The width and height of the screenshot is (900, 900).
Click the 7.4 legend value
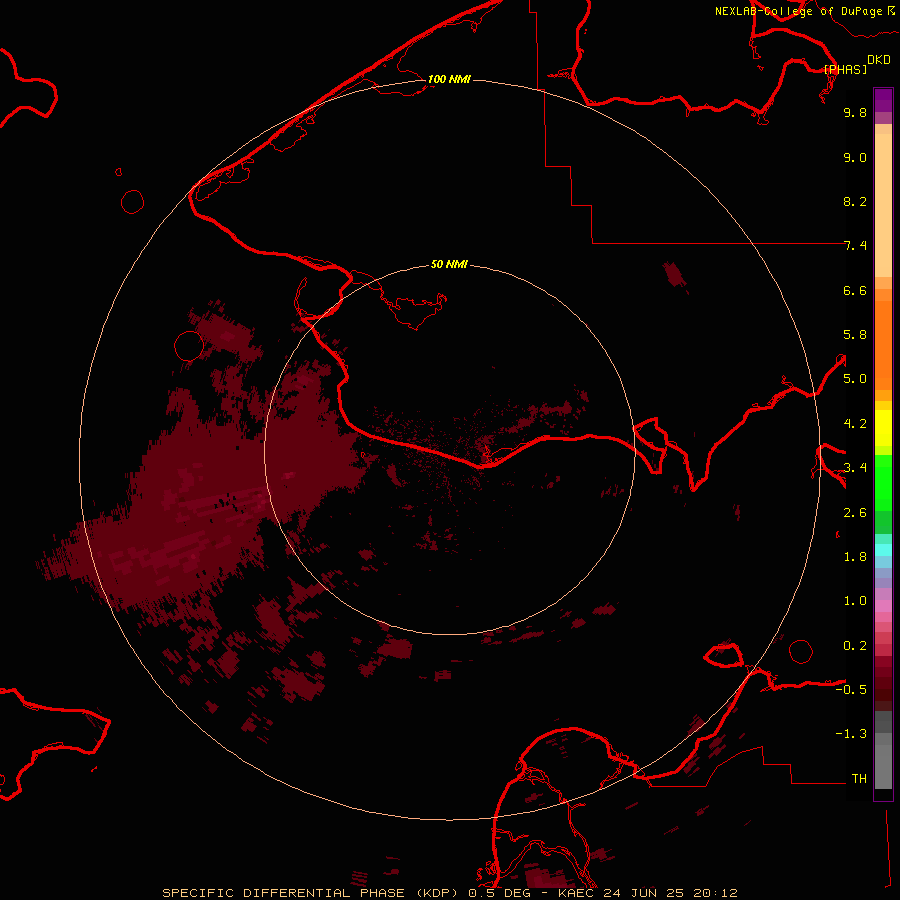click(x=855, y=246)
